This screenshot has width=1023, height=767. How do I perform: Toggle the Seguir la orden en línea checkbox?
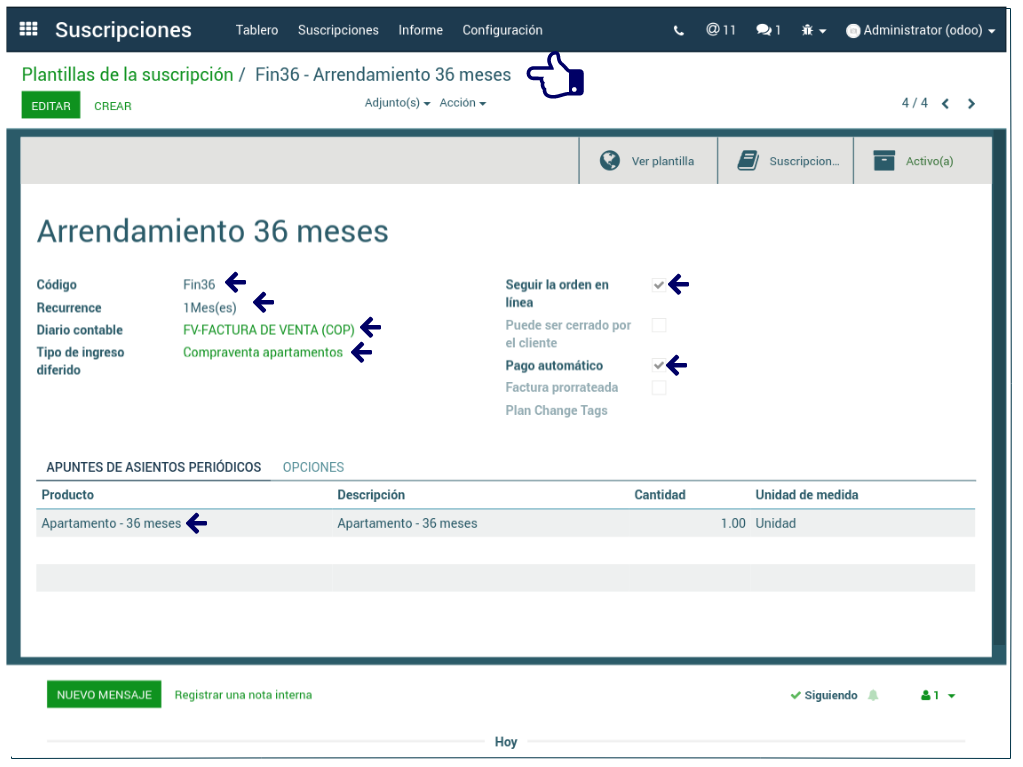[659, 285]
